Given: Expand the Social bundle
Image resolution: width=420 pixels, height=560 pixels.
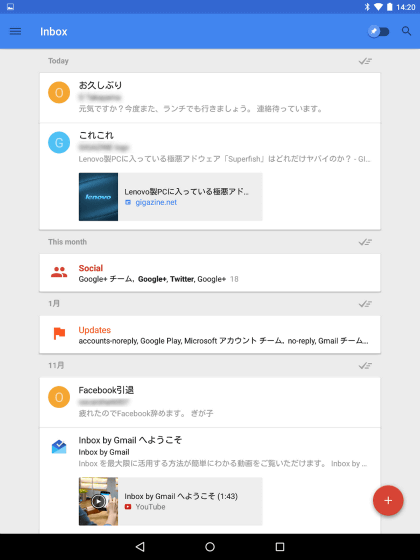Looking at the screenshot, I should click(x=210, y=273).
